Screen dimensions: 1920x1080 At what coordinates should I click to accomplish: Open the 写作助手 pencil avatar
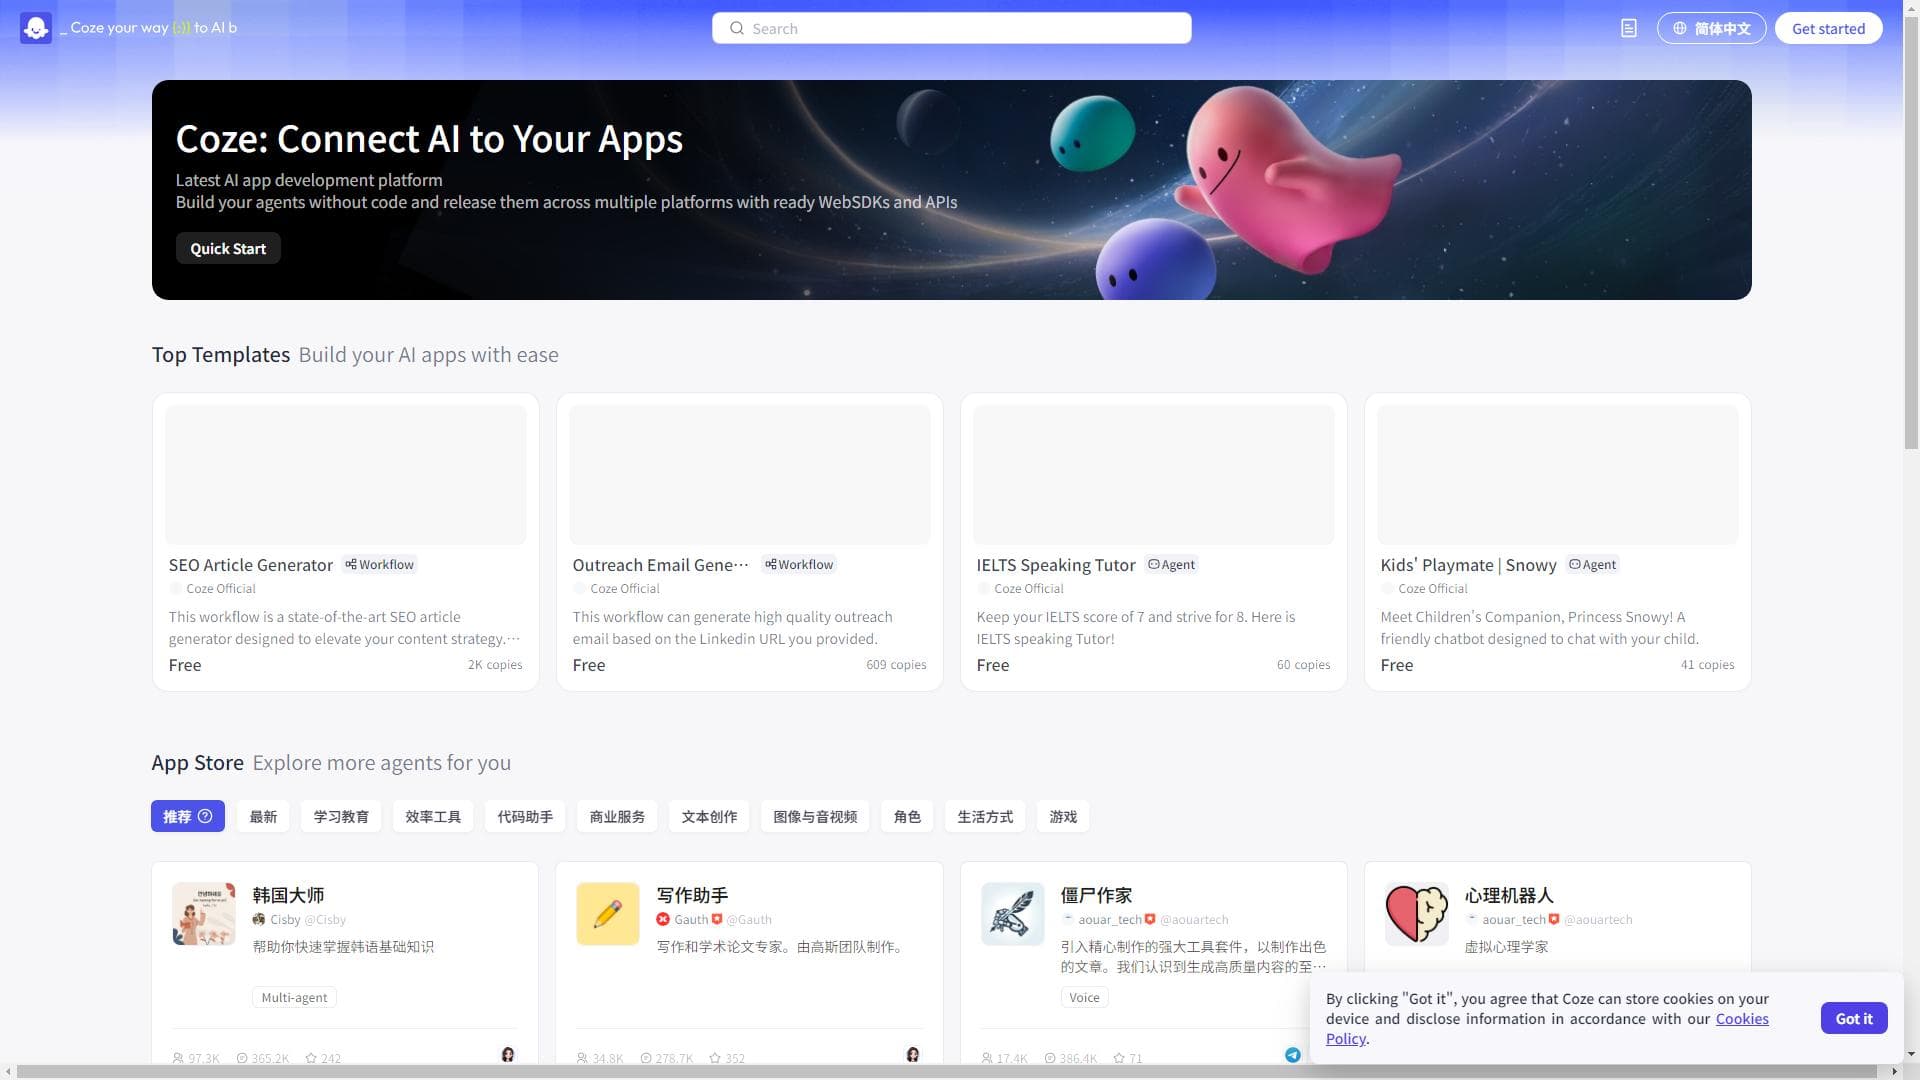(x=608, y=914)
